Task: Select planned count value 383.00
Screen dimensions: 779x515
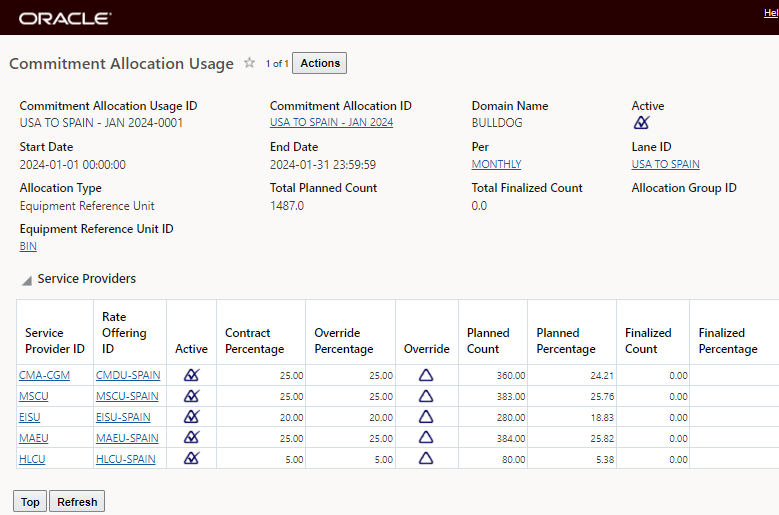Action: pyautogui.click(x=511, y=397)
